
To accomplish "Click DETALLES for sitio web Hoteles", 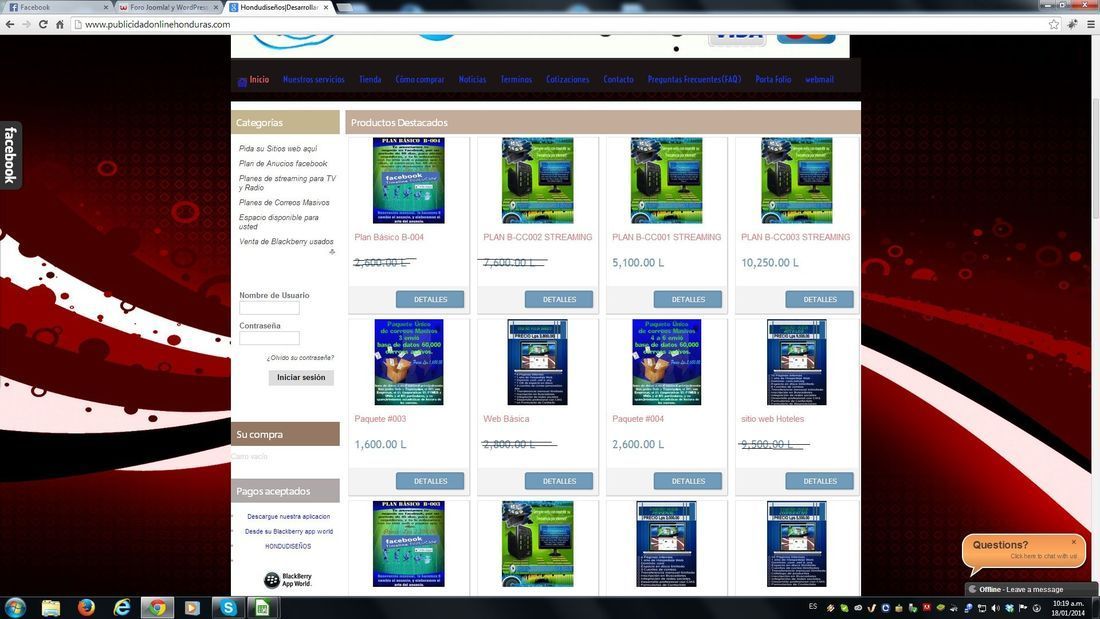I will click(819, 481).
